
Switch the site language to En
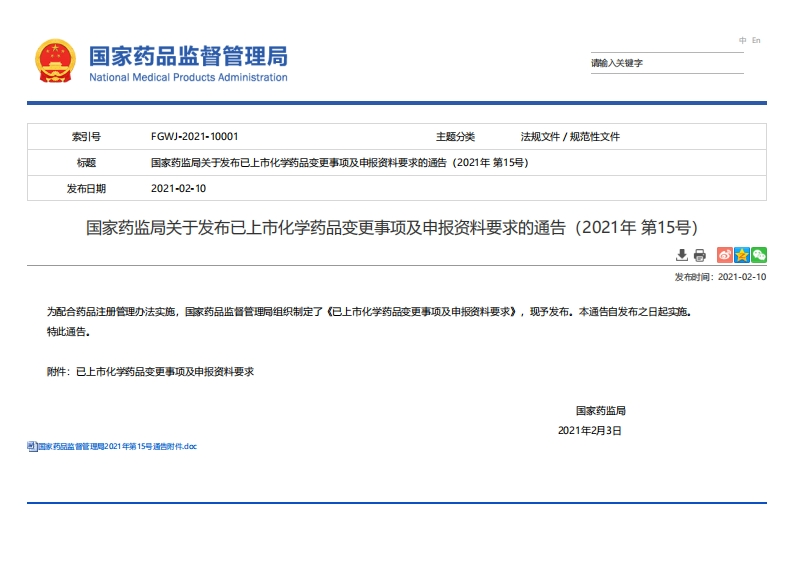point(756,41)
